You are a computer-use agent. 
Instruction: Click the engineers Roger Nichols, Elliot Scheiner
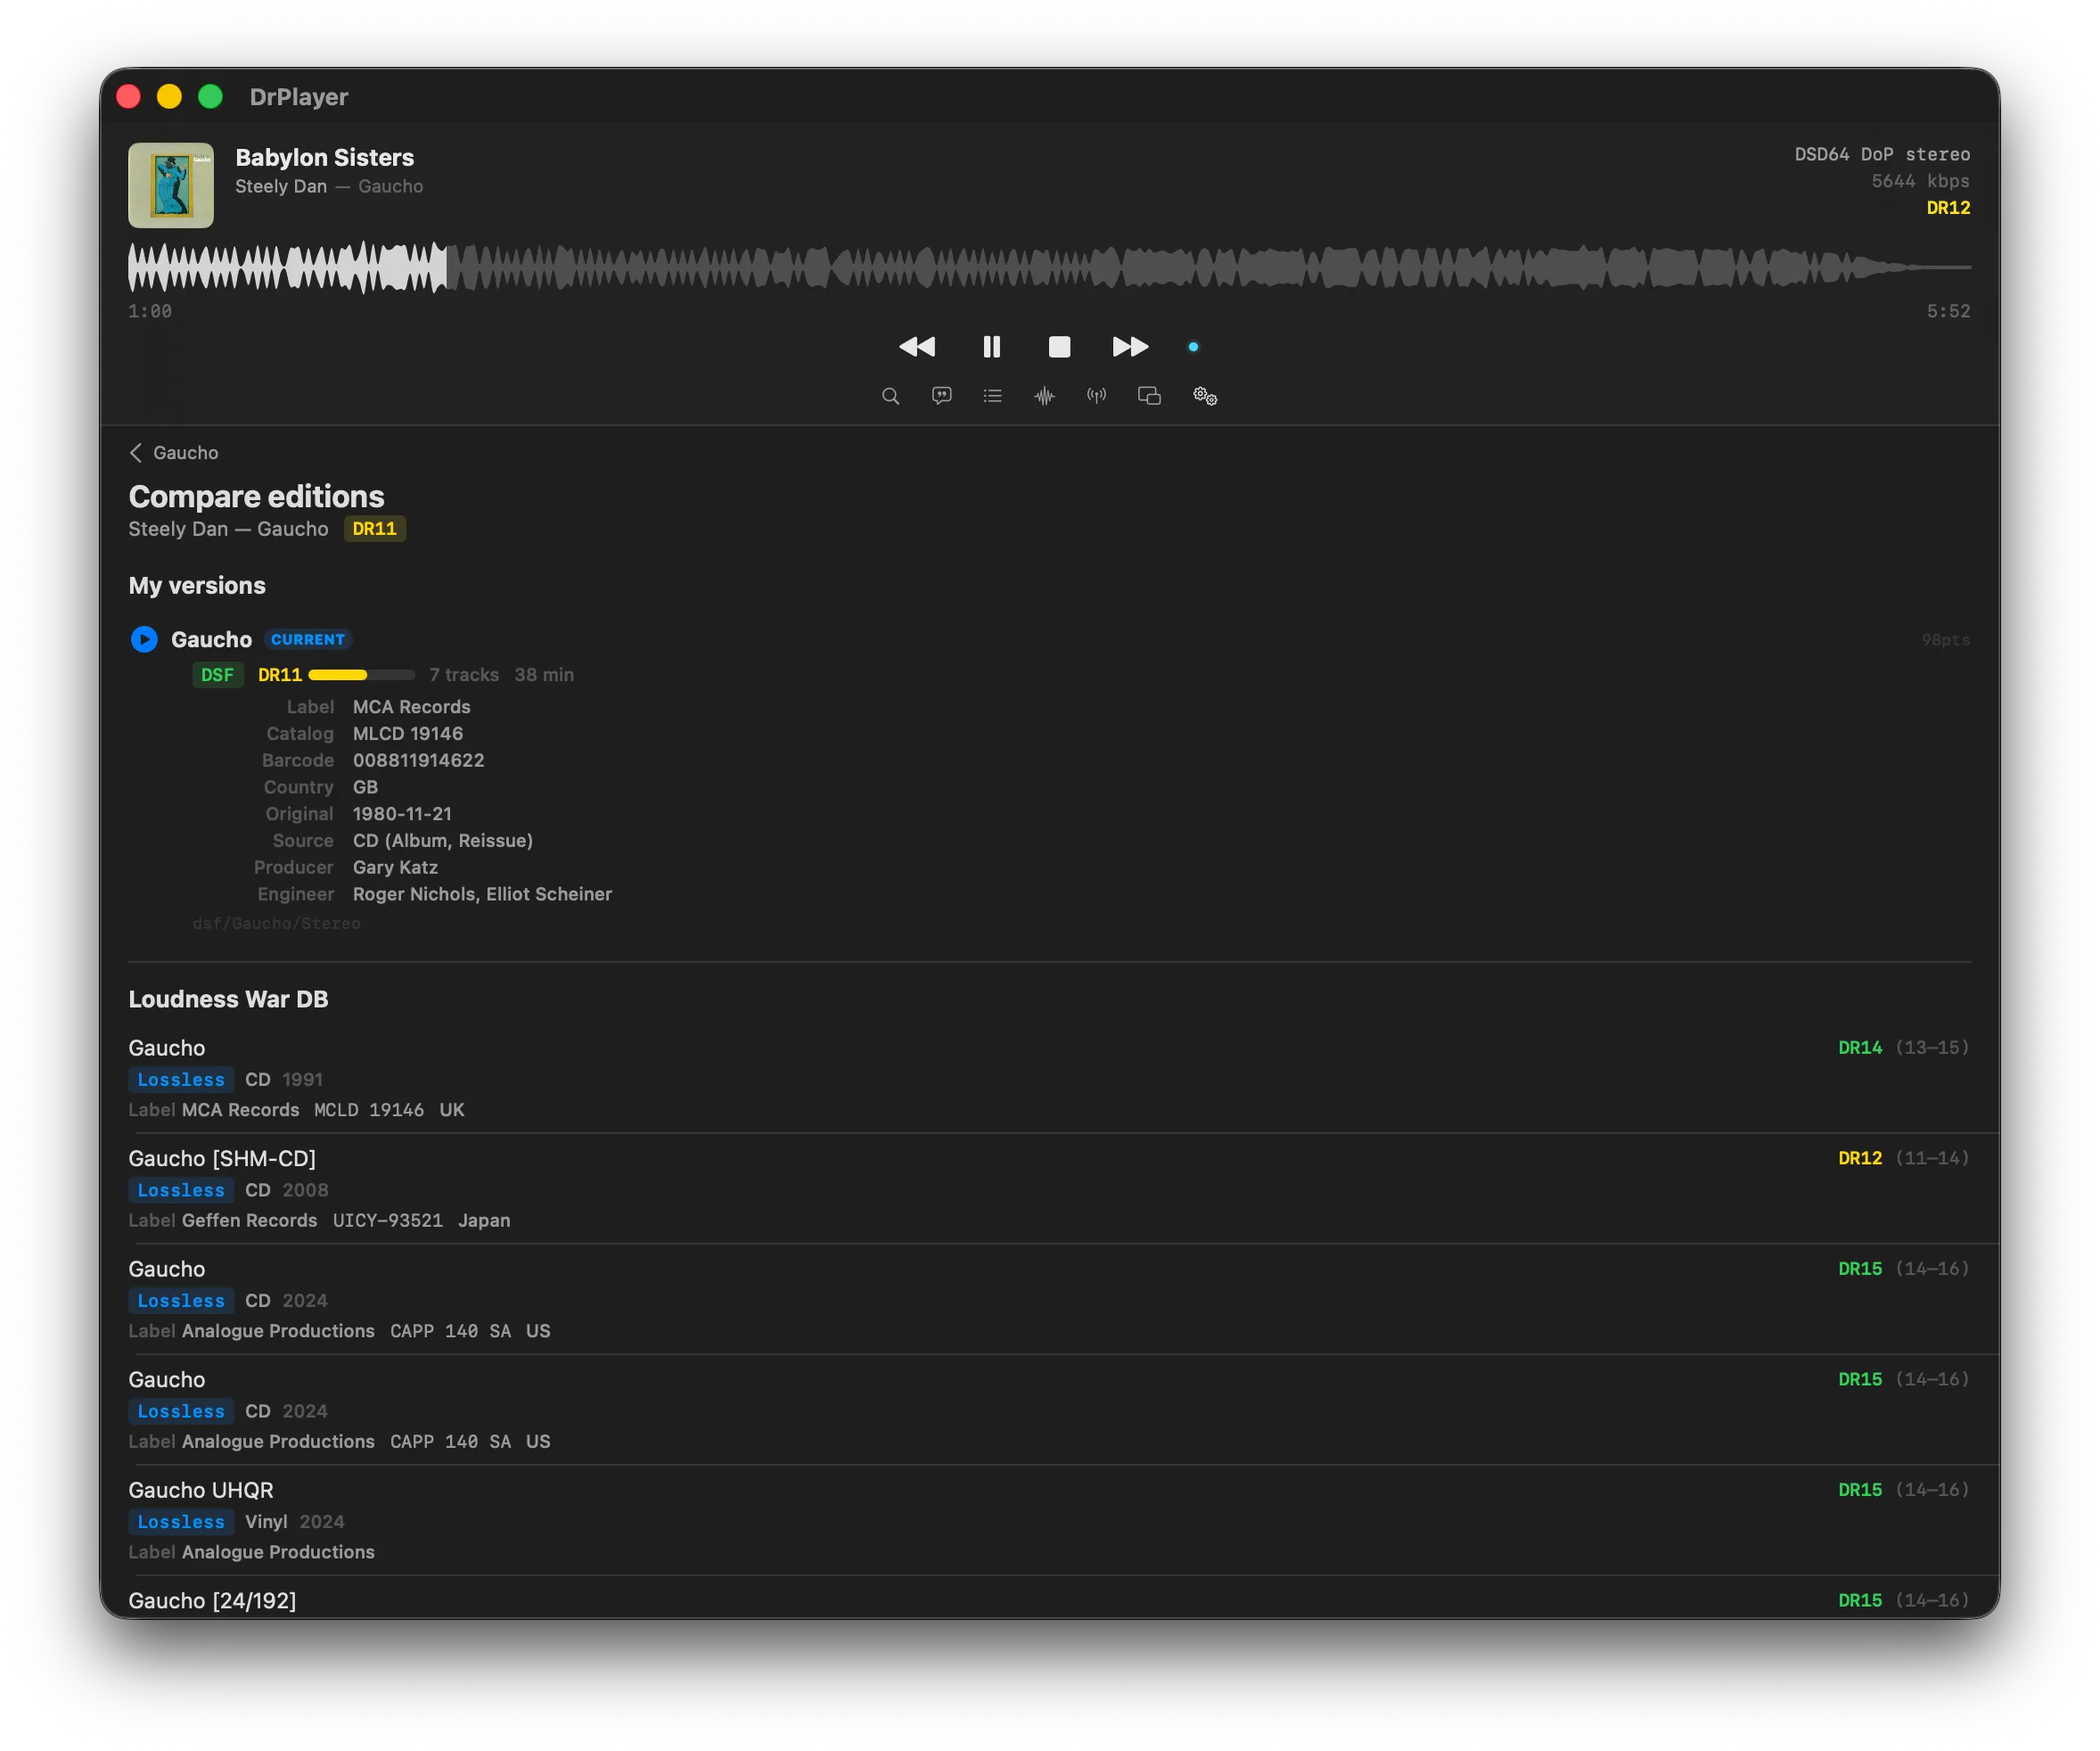[x=482, y=895]
